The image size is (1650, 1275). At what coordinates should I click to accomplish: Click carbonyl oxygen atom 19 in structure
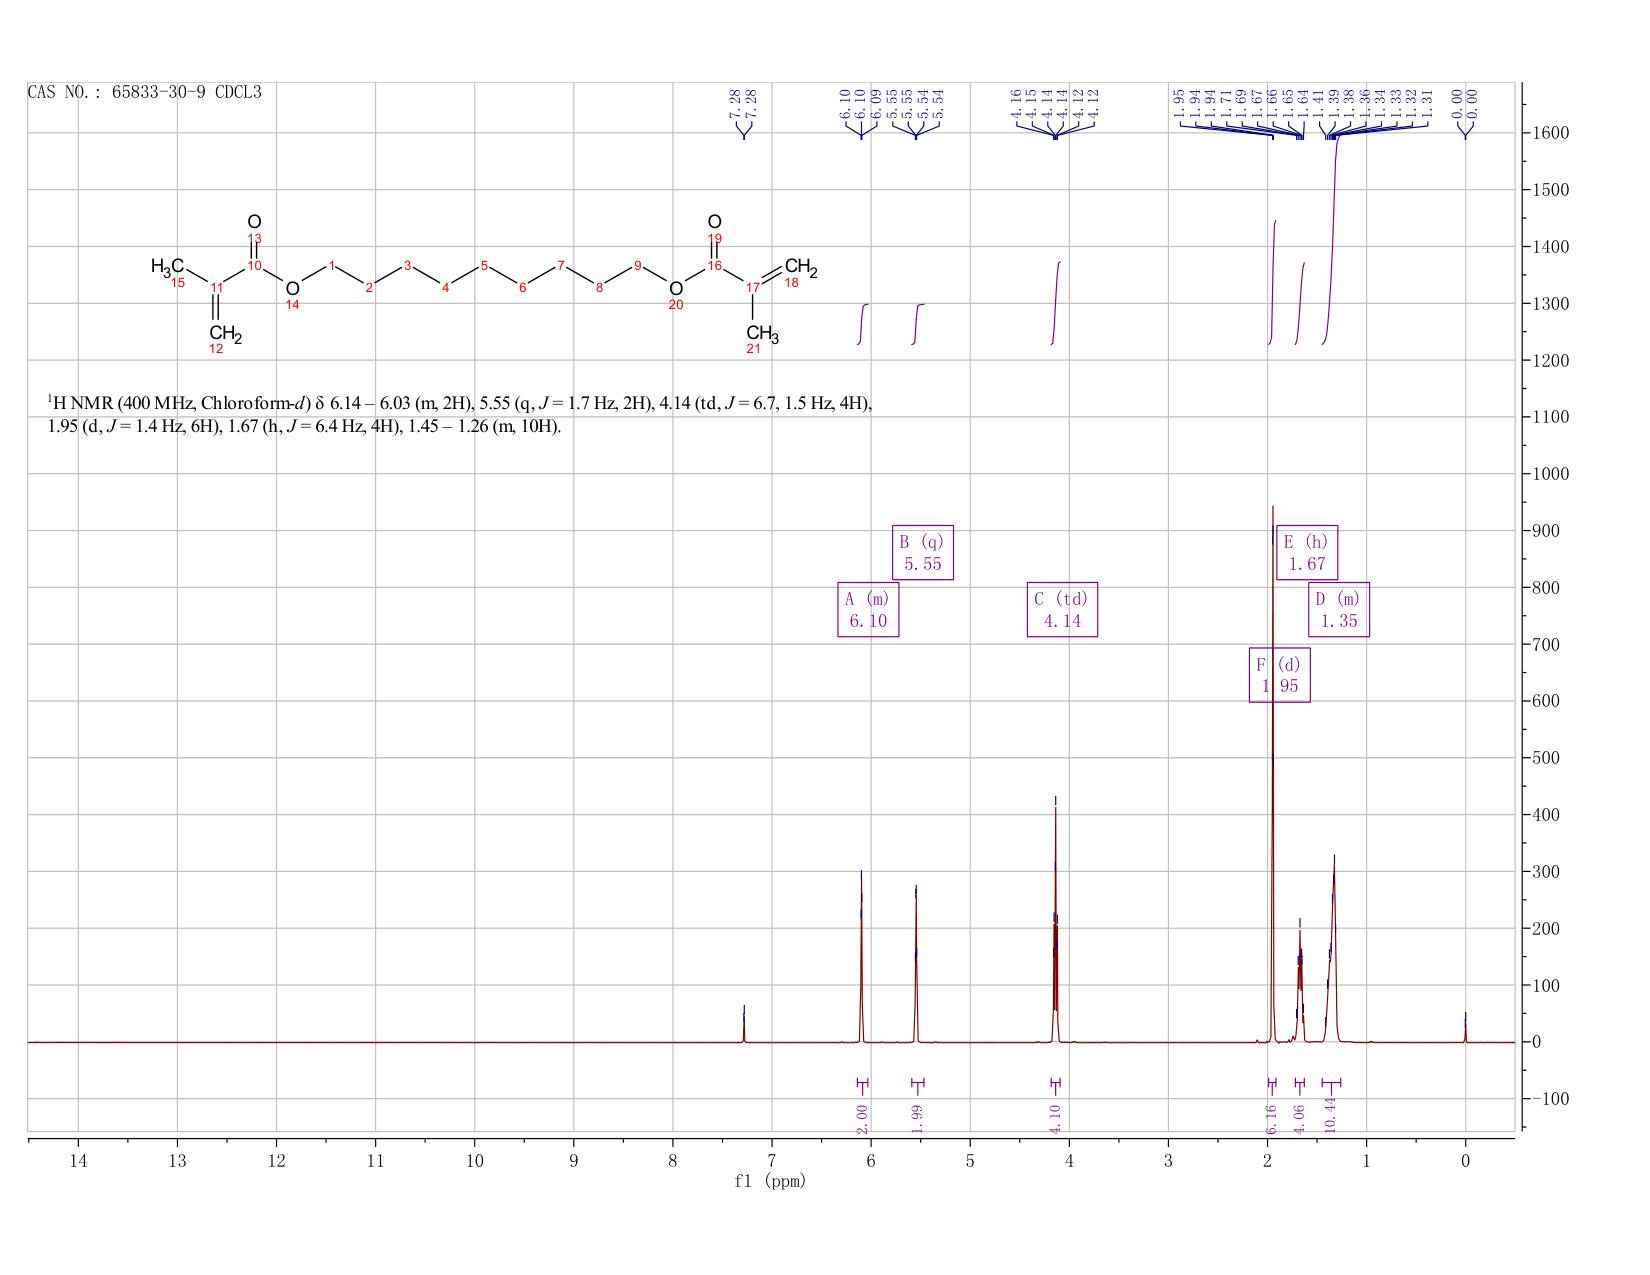point(714,222)
